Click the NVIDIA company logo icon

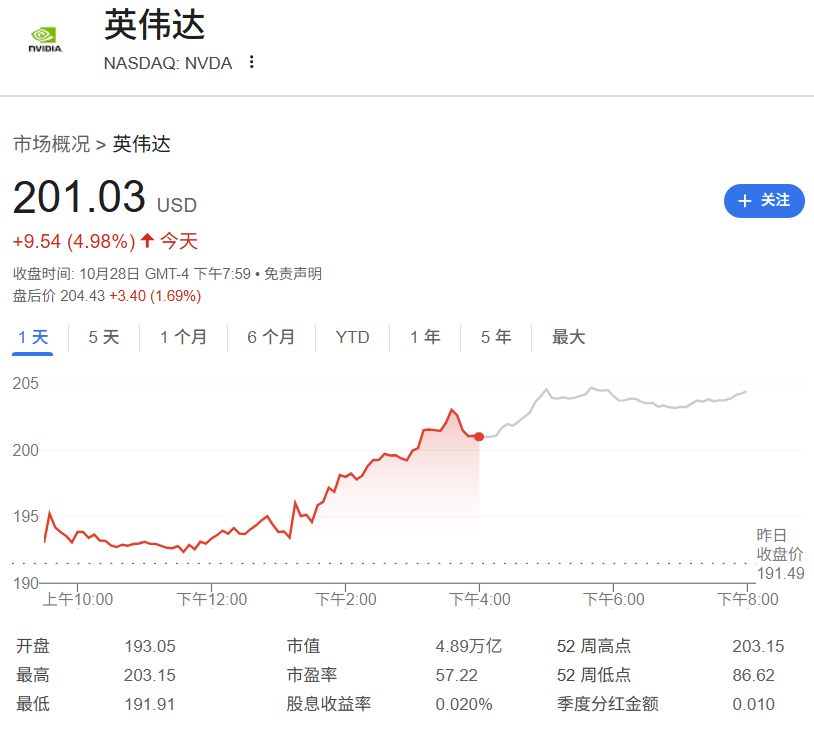pos(45,39)
